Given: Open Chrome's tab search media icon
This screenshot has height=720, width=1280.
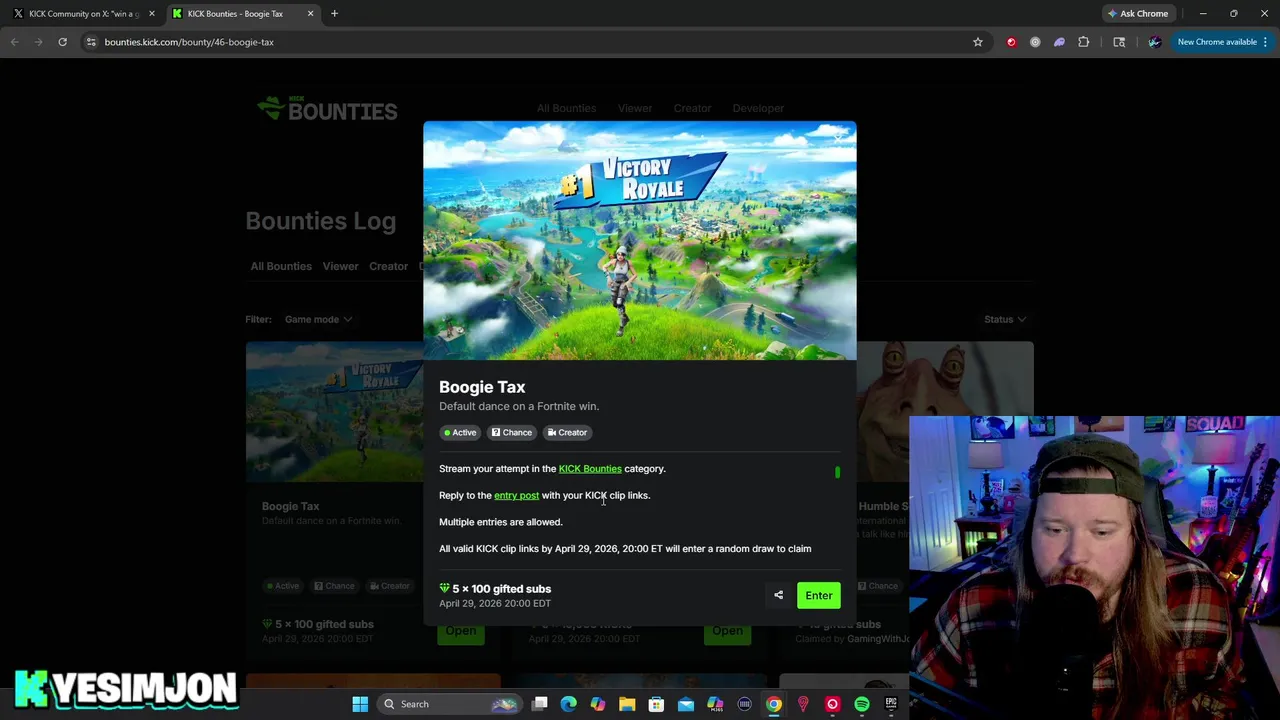Looking at the screenshot, I should tap(1119, 42).
